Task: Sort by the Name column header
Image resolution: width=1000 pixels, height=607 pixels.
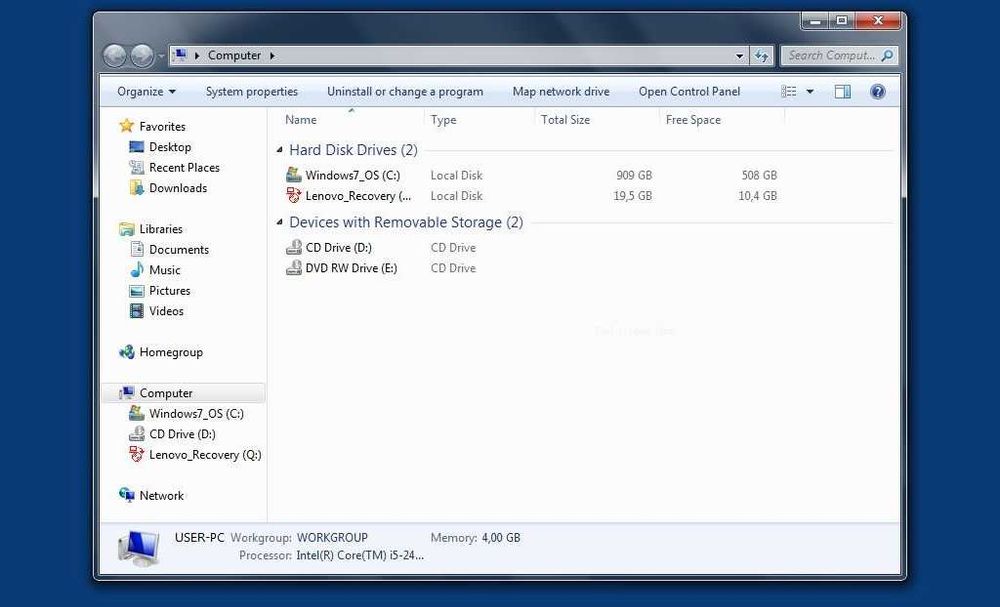Action: [x=301, y=119]
